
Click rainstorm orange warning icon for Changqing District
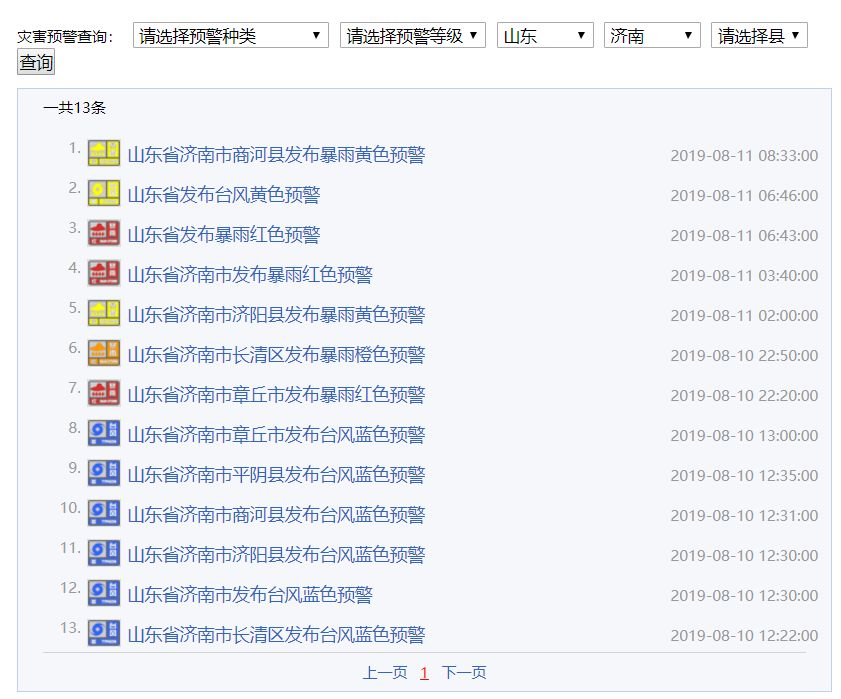[104, 353]
